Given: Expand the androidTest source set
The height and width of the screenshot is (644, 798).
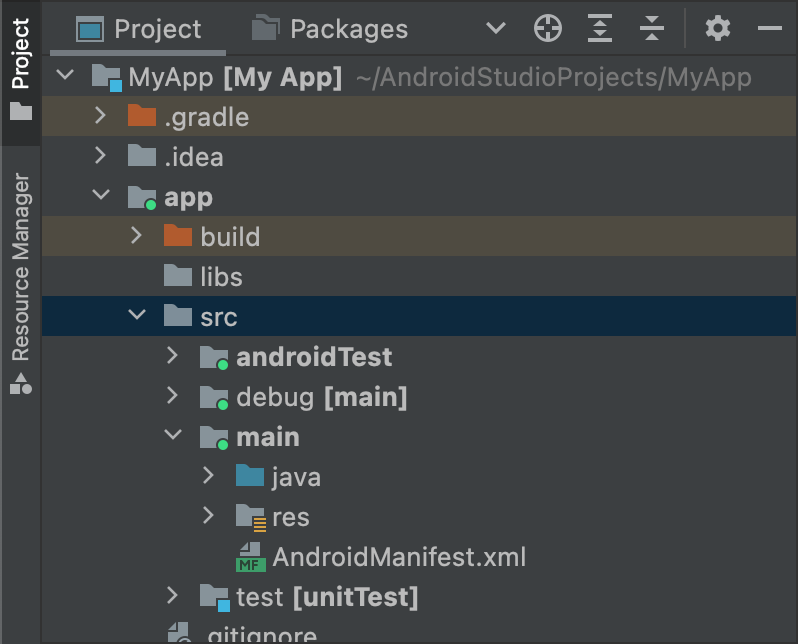Looking at the screenshot, I should [x=172, y=357].
